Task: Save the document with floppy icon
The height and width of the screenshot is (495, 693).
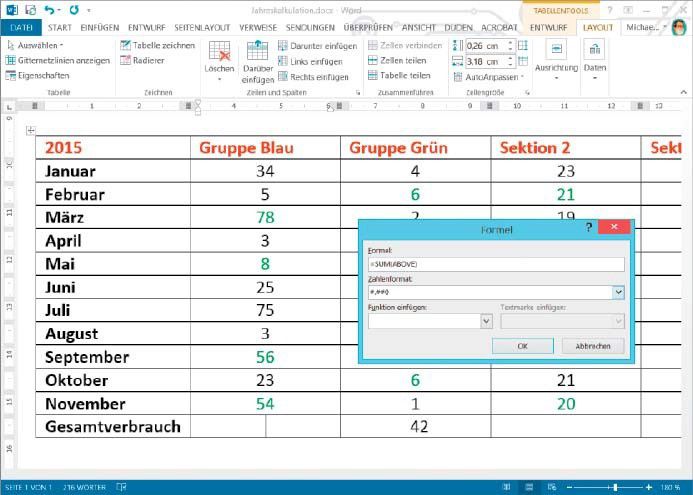Action: pyautogui.click(x=30, y=9)
